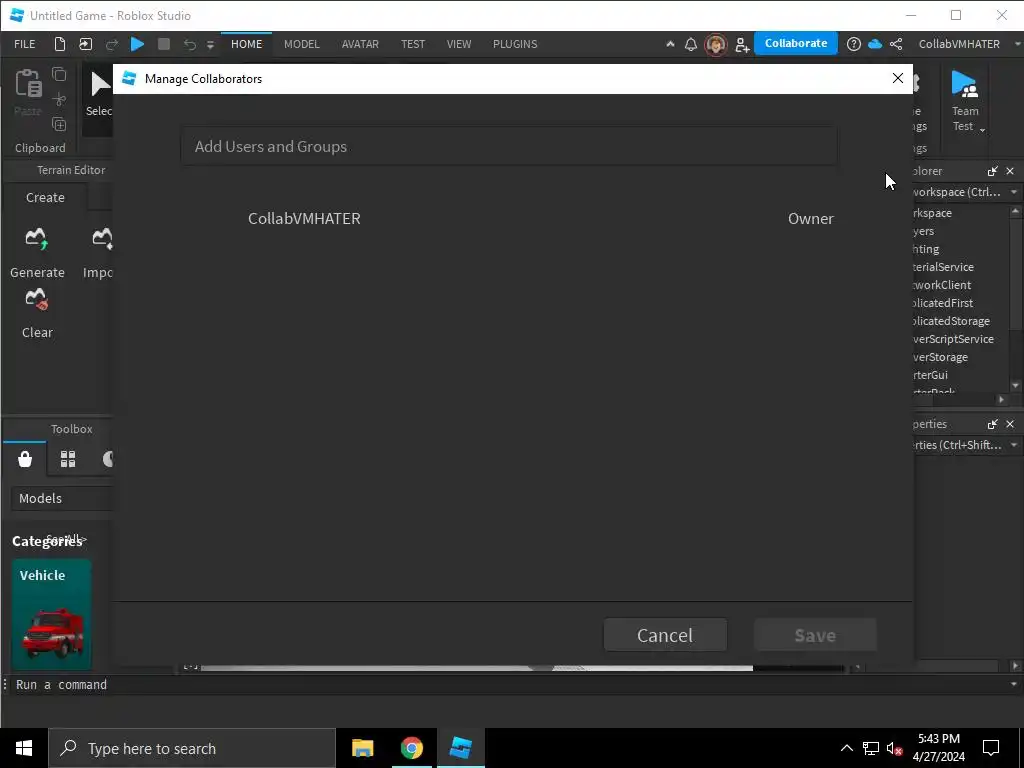Open Windows Start menu
The width and height of the screenshot is (1024, 768).
[24, 748]
